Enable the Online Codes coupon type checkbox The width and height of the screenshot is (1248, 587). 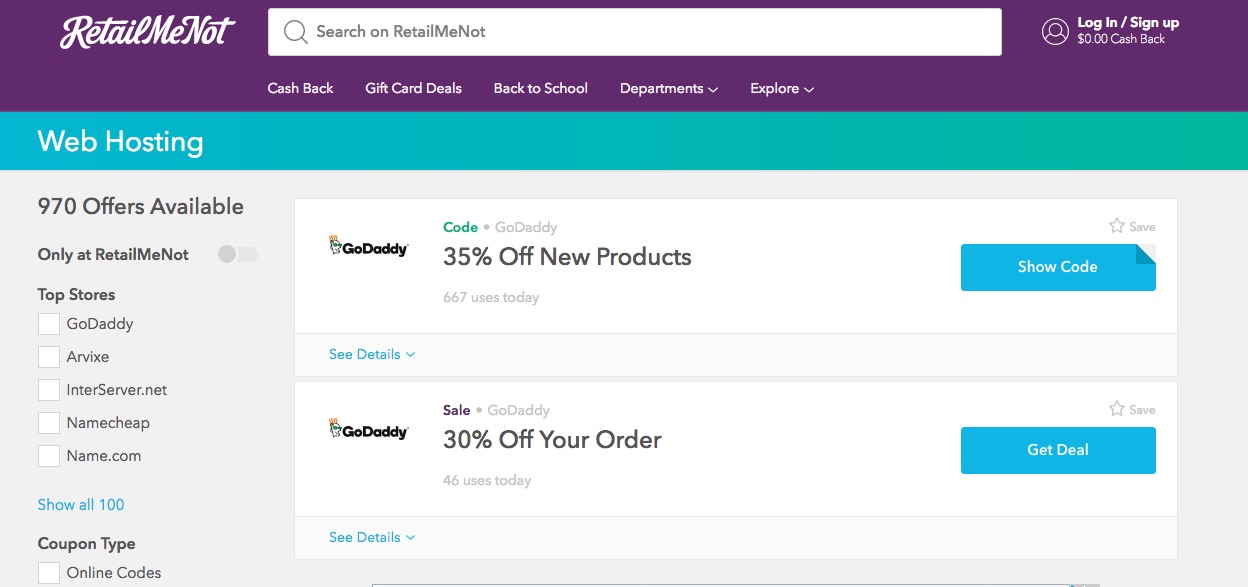(49, 573)
